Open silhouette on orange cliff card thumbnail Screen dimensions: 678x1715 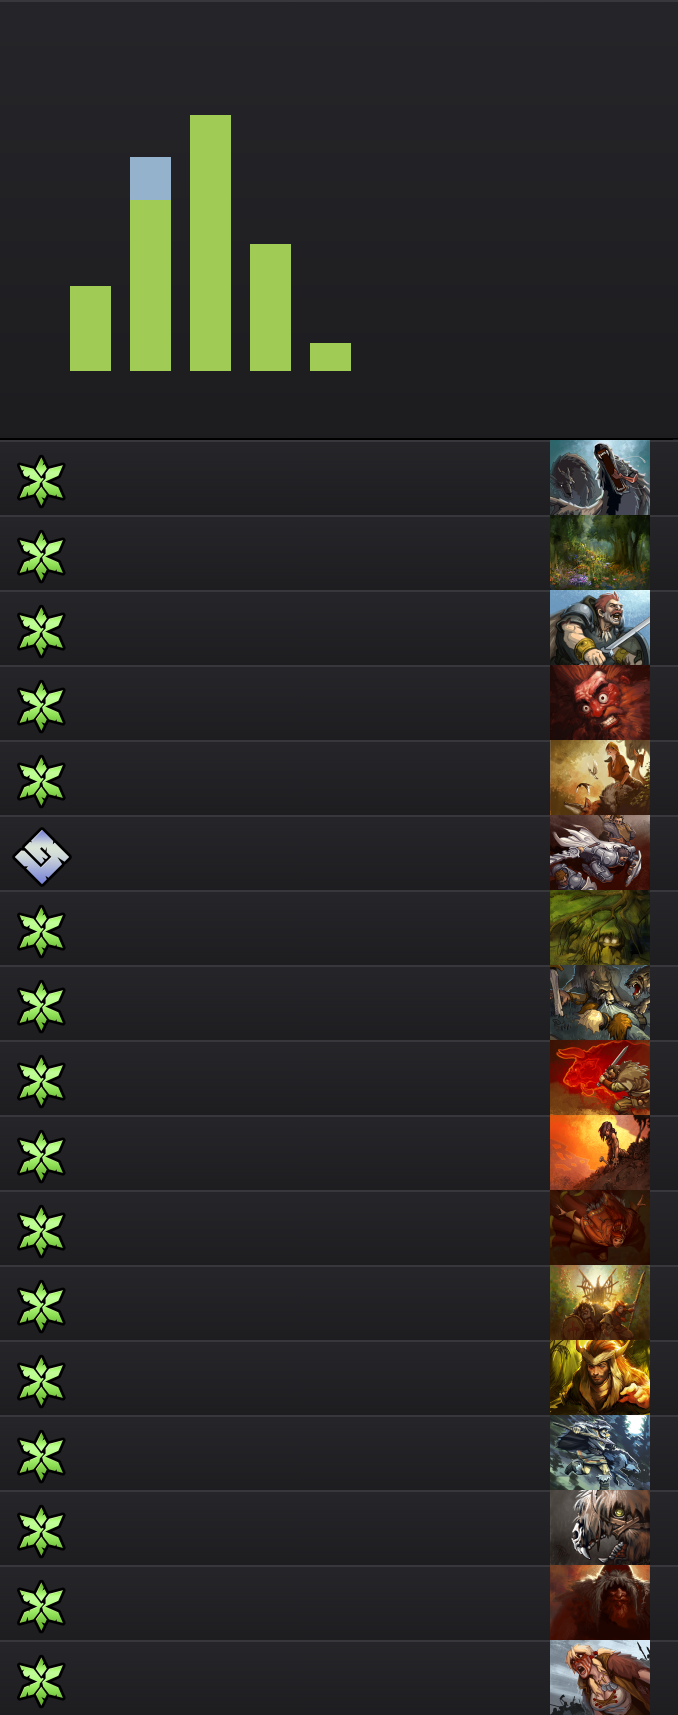coord(600,1153)
